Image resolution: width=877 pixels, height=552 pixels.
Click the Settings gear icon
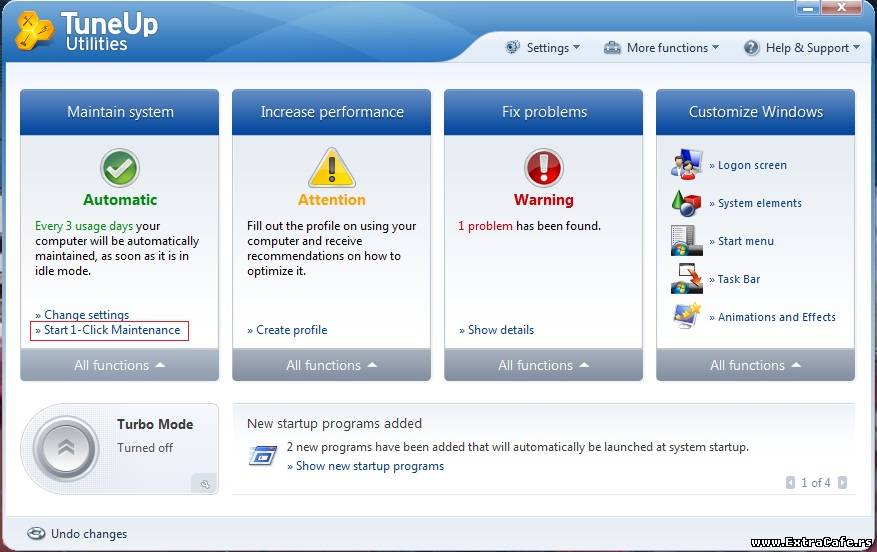[512, 48]
